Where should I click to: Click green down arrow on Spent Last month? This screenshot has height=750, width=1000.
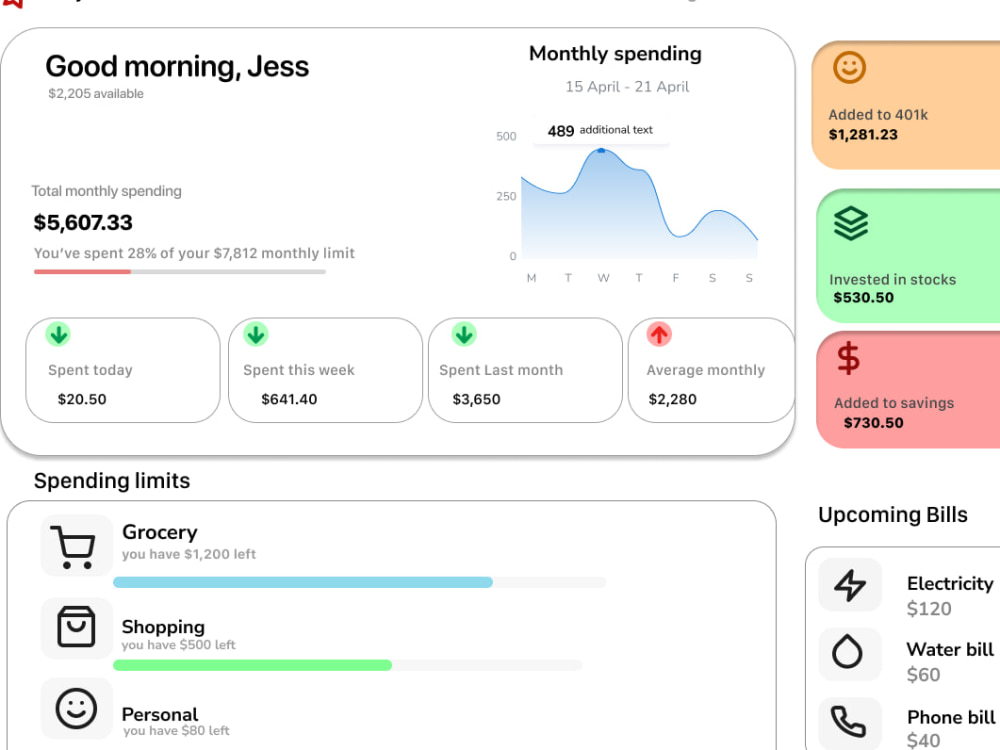point(464,334)
